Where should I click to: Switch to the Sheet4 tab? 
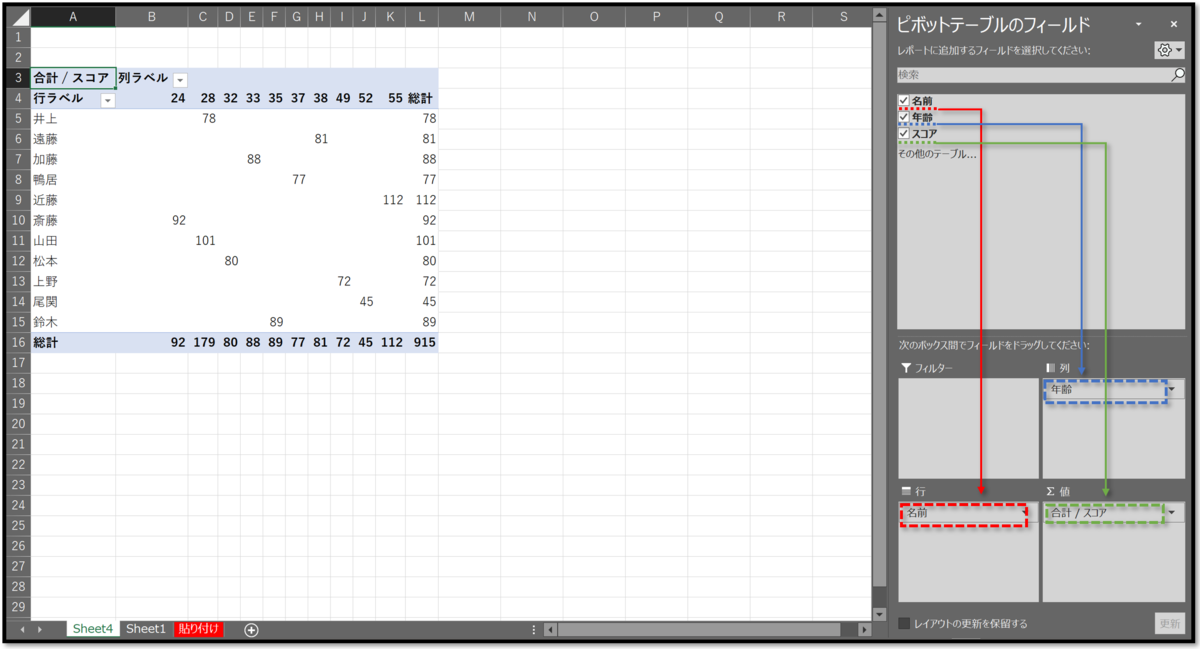point(92,629)
